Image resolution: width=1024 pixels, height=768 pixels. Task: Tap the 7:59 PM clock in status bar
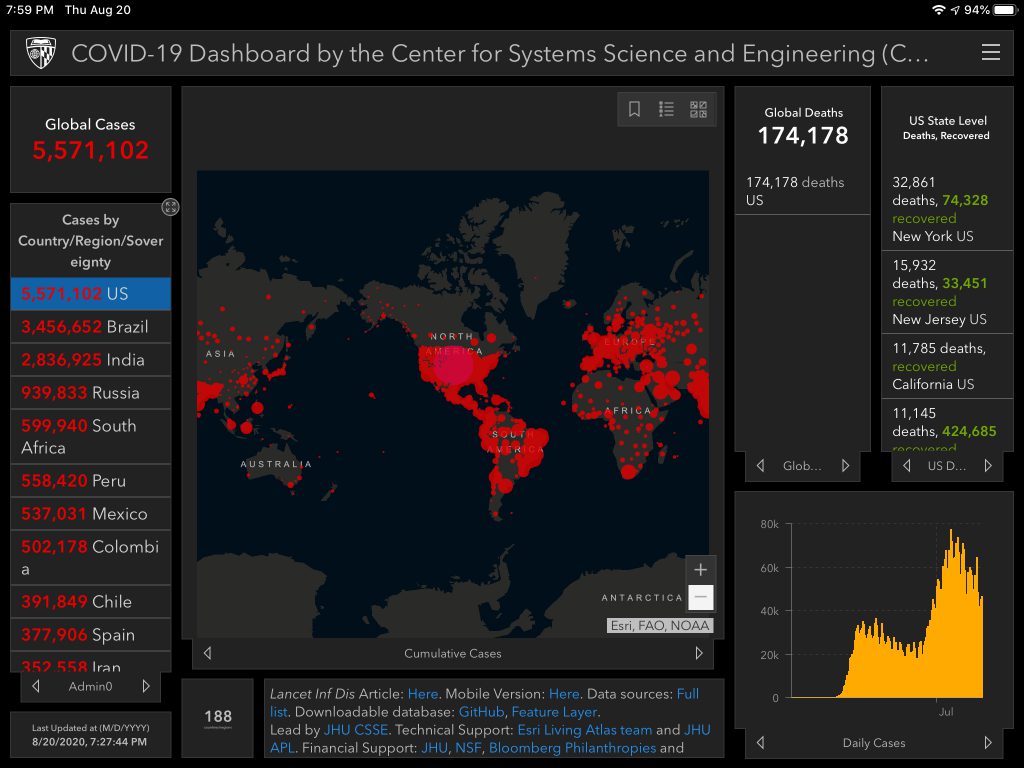click(30, 10)
